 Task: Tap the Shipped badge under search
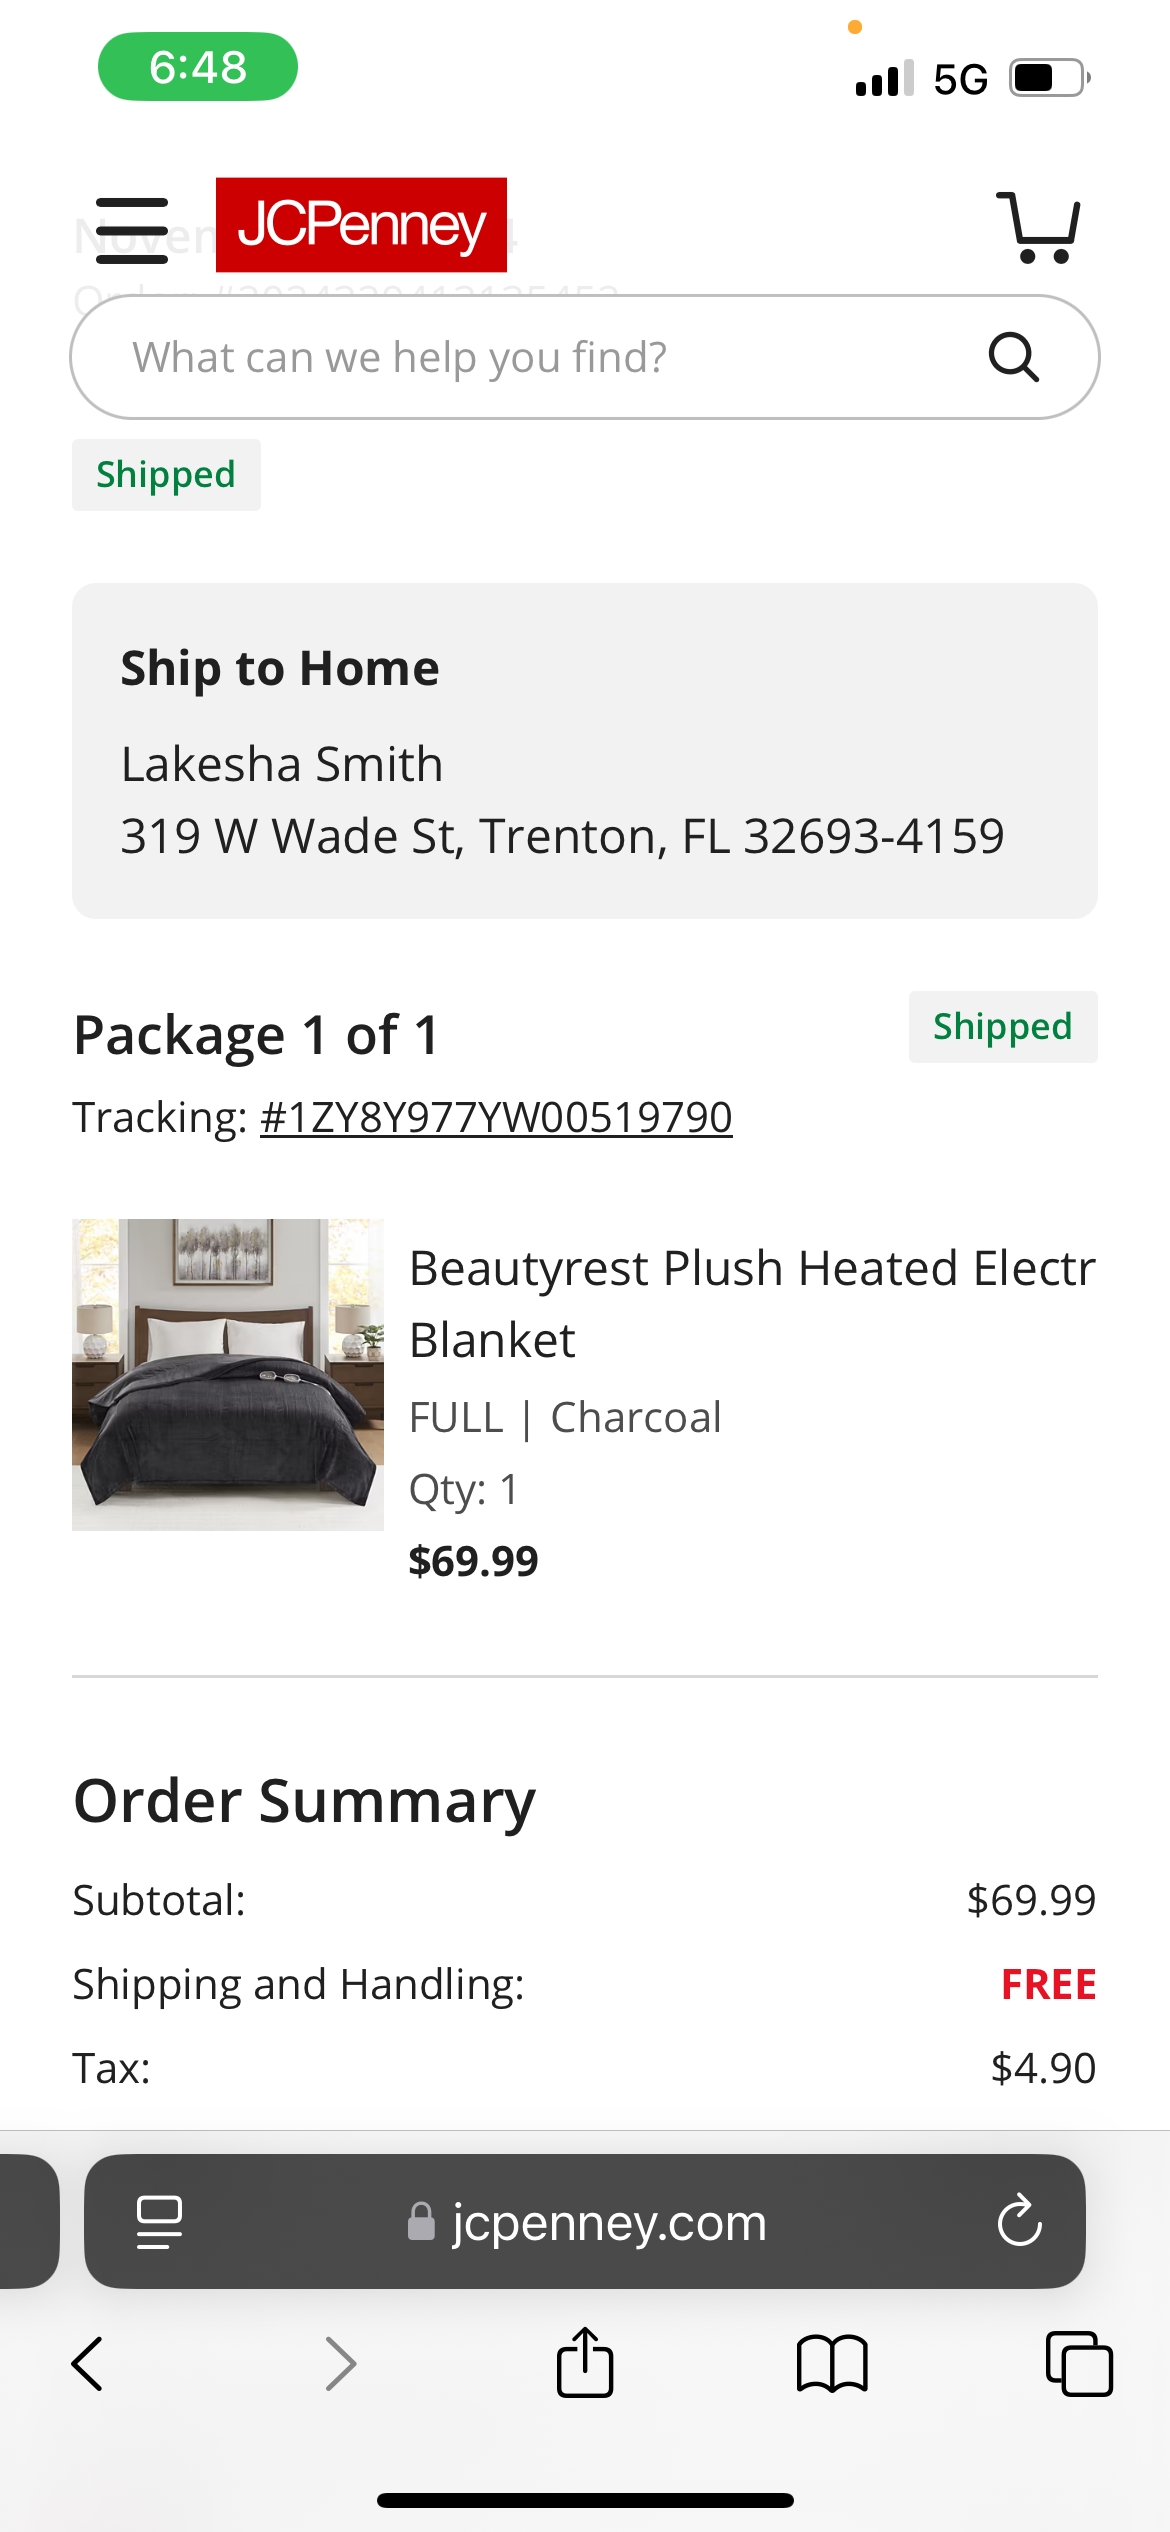(166, 475)
